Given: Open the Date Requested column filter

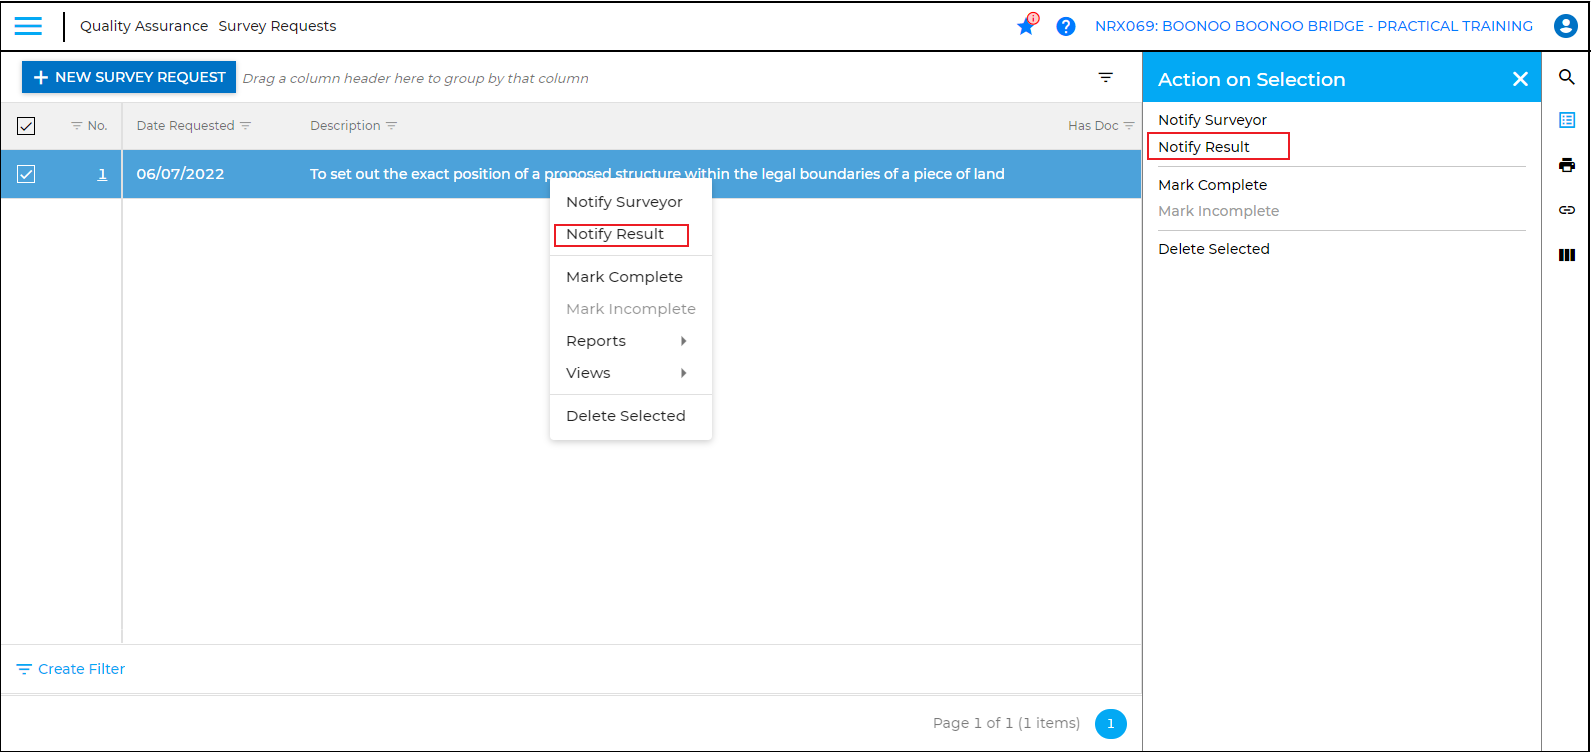Looking at the screenshot, I should [x=246, y=126].
